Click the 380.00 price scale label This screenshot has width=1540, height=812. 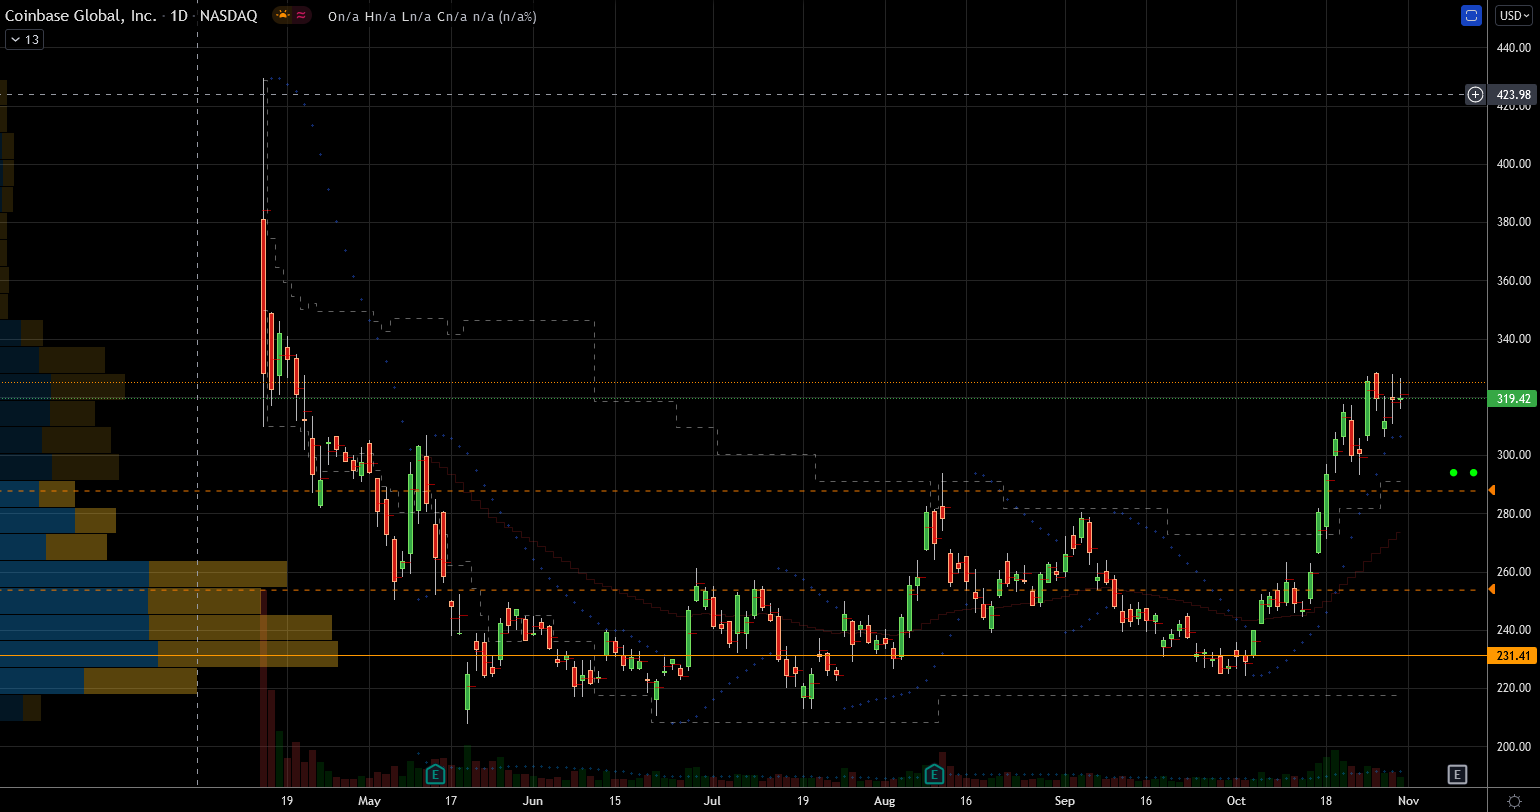(x=1514, y=222)
